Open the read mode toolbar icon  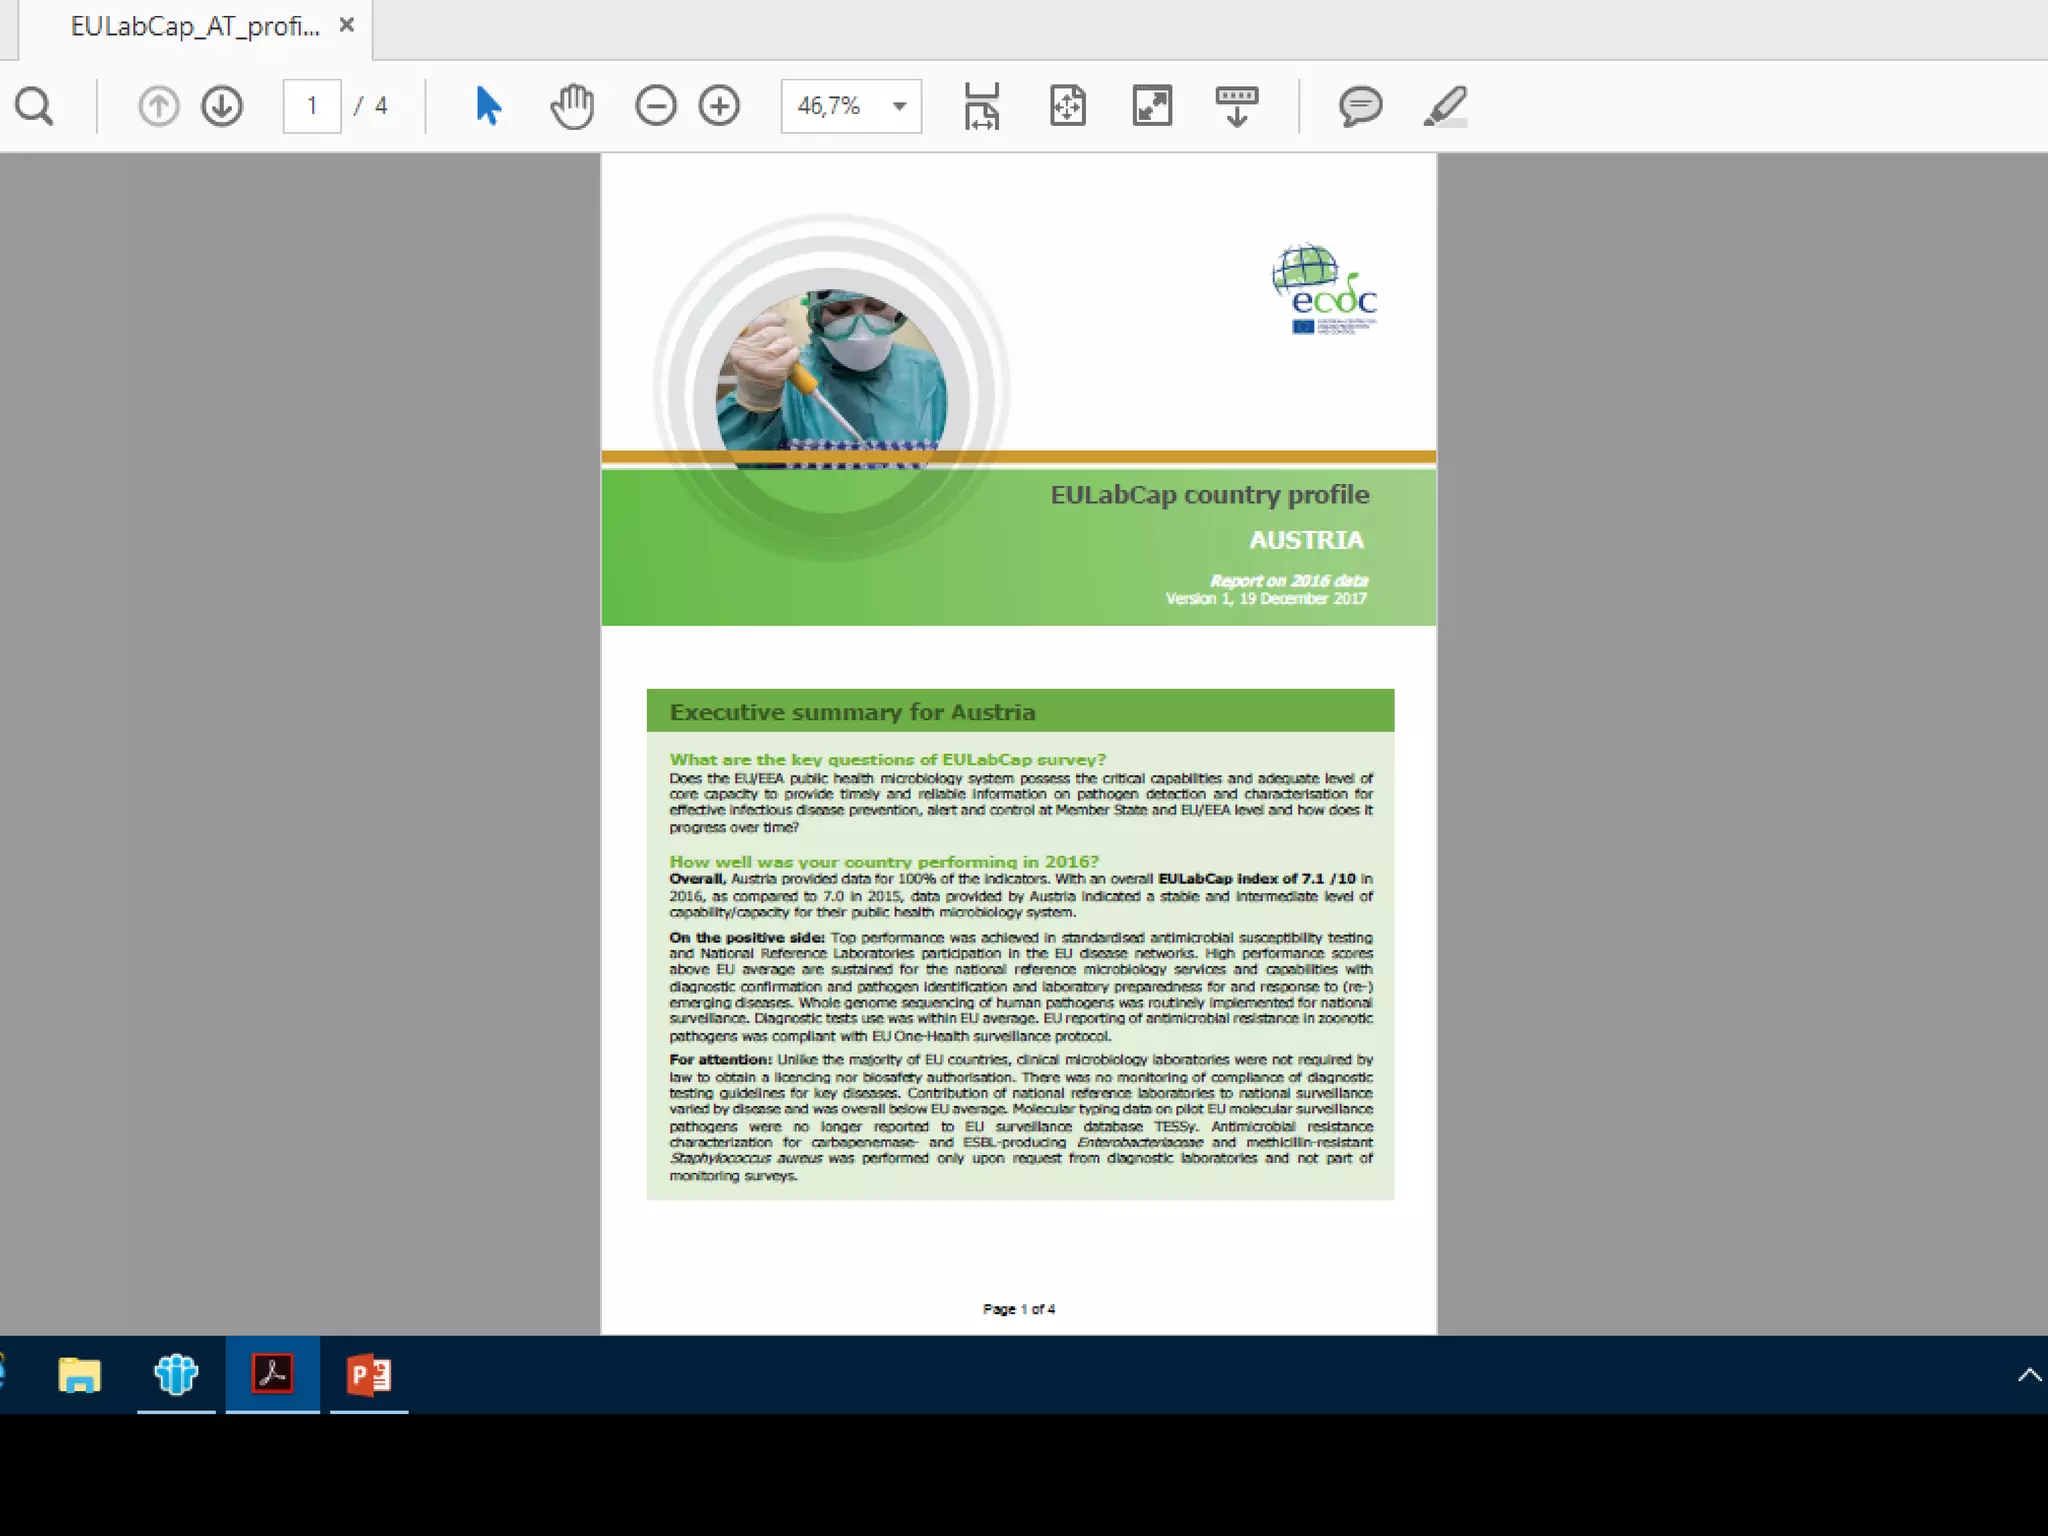1237,106
